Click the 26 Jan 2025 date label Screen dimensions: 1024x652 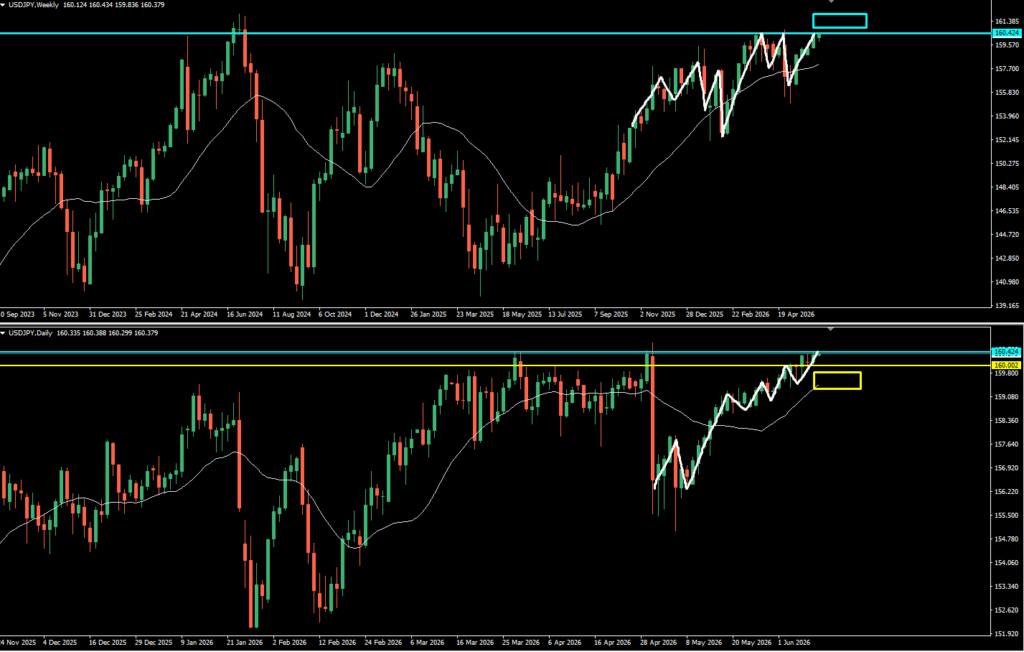point(430,314)
